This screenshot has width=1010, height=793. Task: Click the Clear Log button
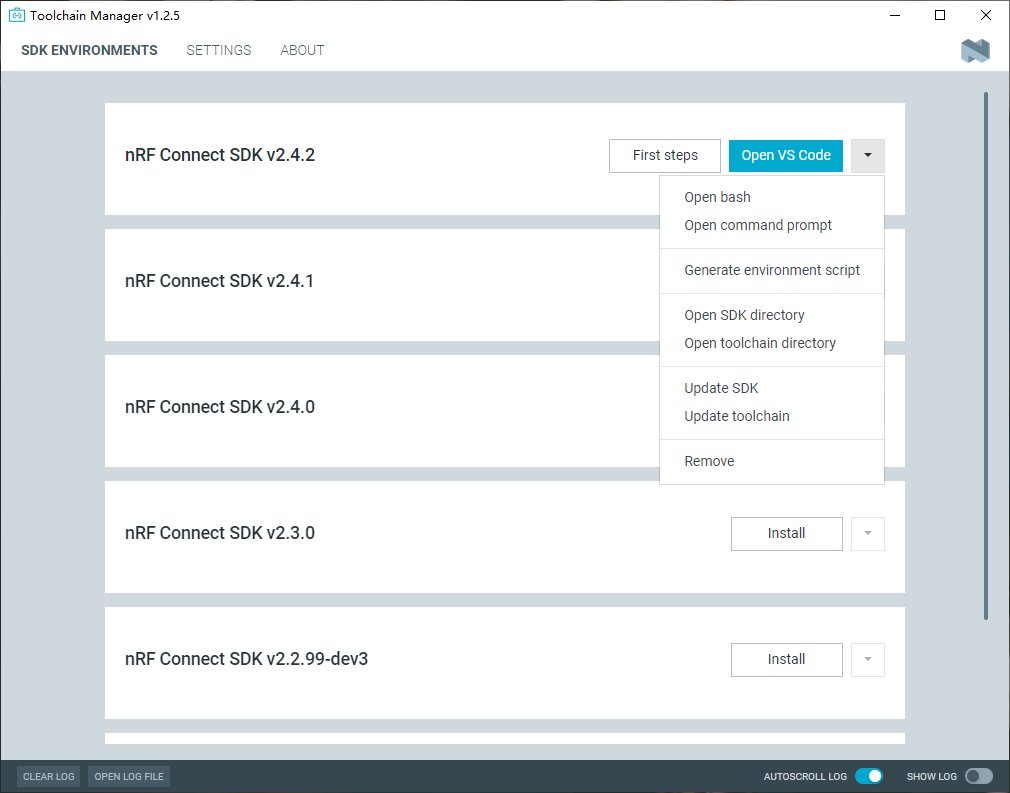pyautogui.click(x=49, y=776)
